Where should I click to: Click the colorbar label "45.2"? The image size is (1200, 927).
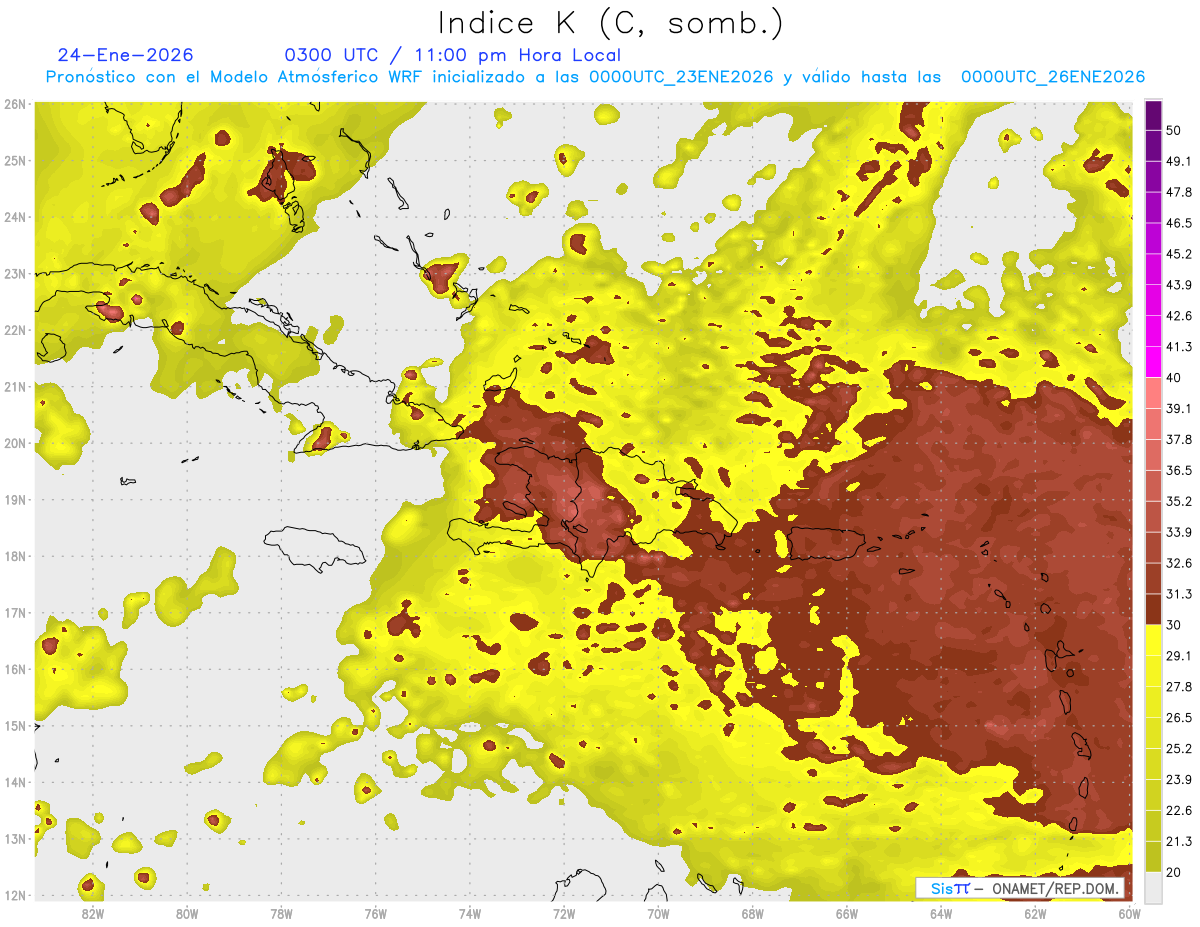[1179, 254]
